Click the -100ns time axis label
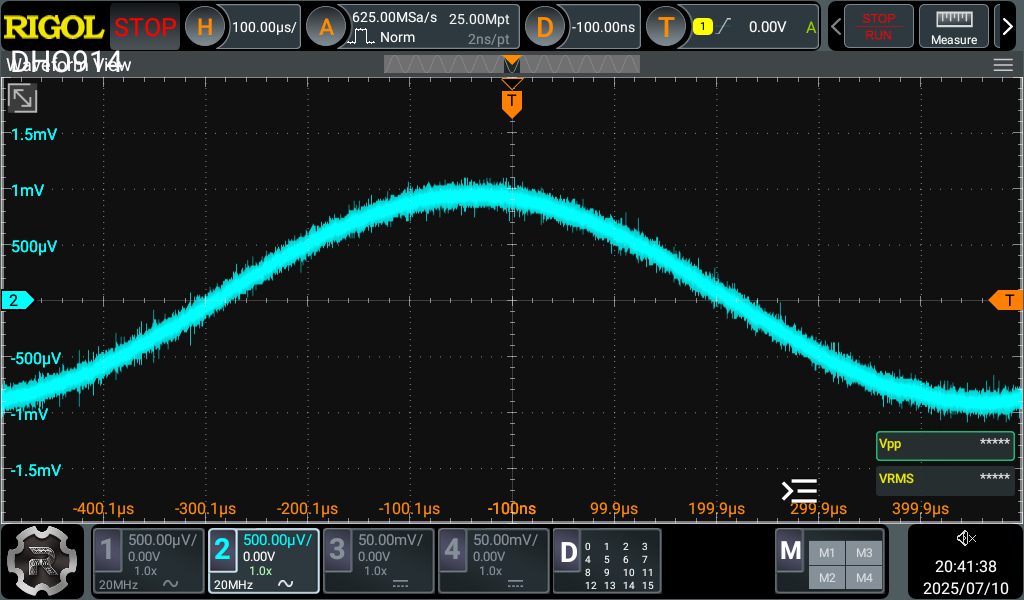 point(511,509)
